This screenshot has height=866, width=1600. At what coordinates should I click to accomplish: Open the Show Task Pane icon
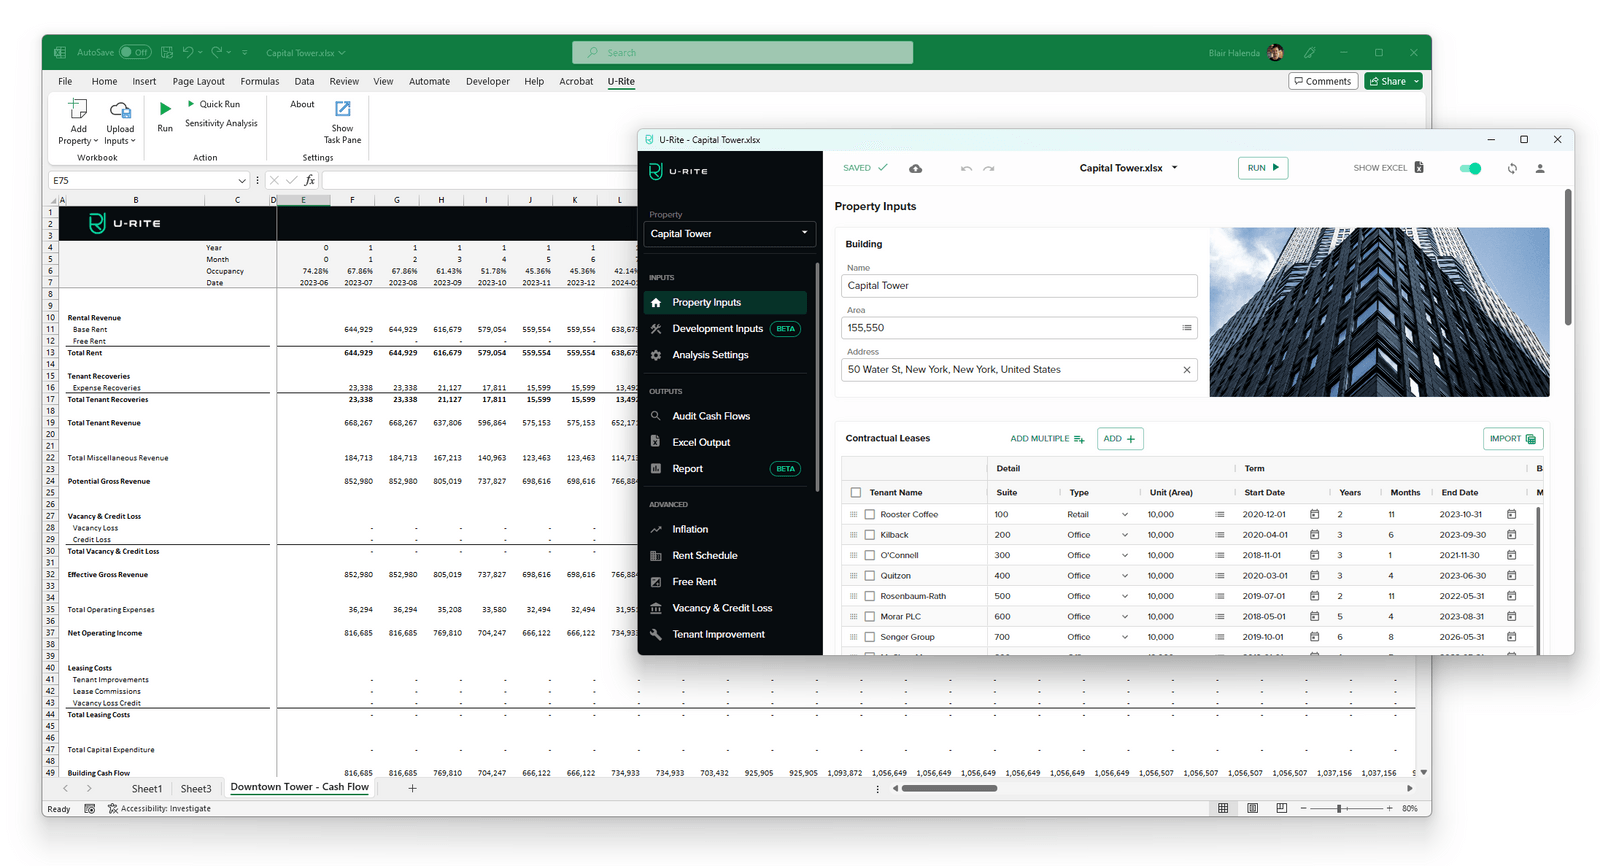(x=342, y=108)
